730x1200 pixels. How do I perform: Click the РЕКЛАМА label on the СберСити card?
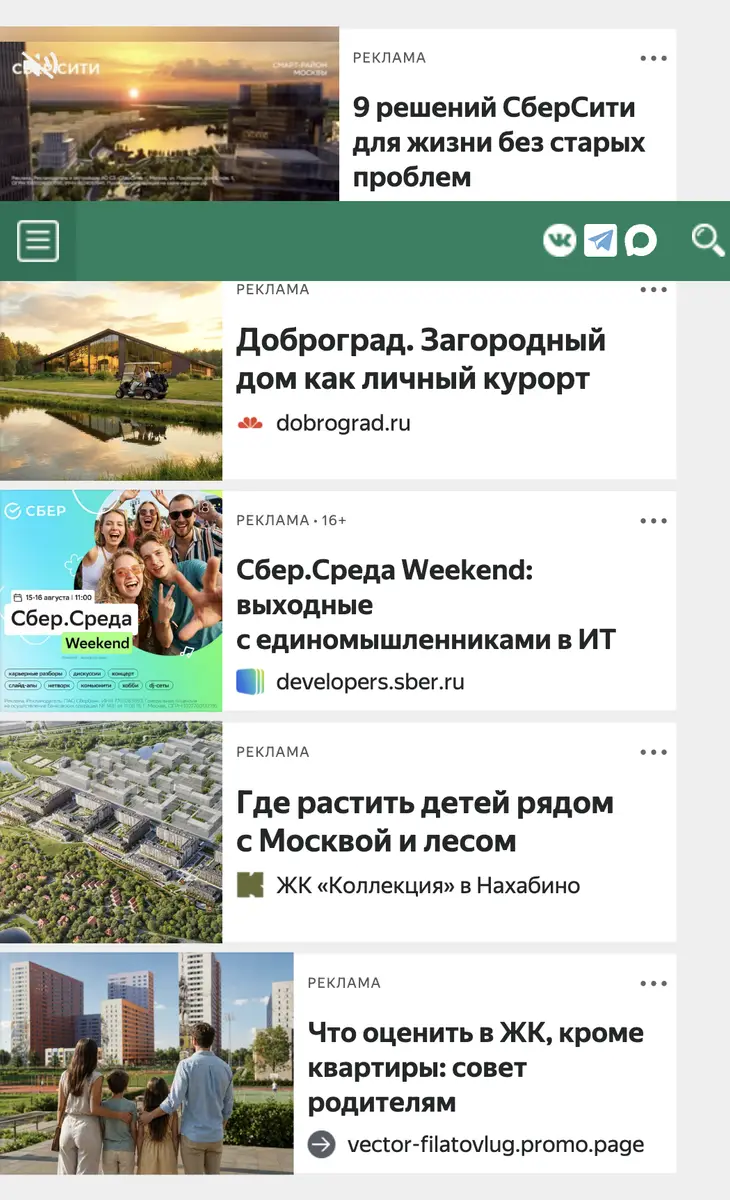click(x=389, y=58)
